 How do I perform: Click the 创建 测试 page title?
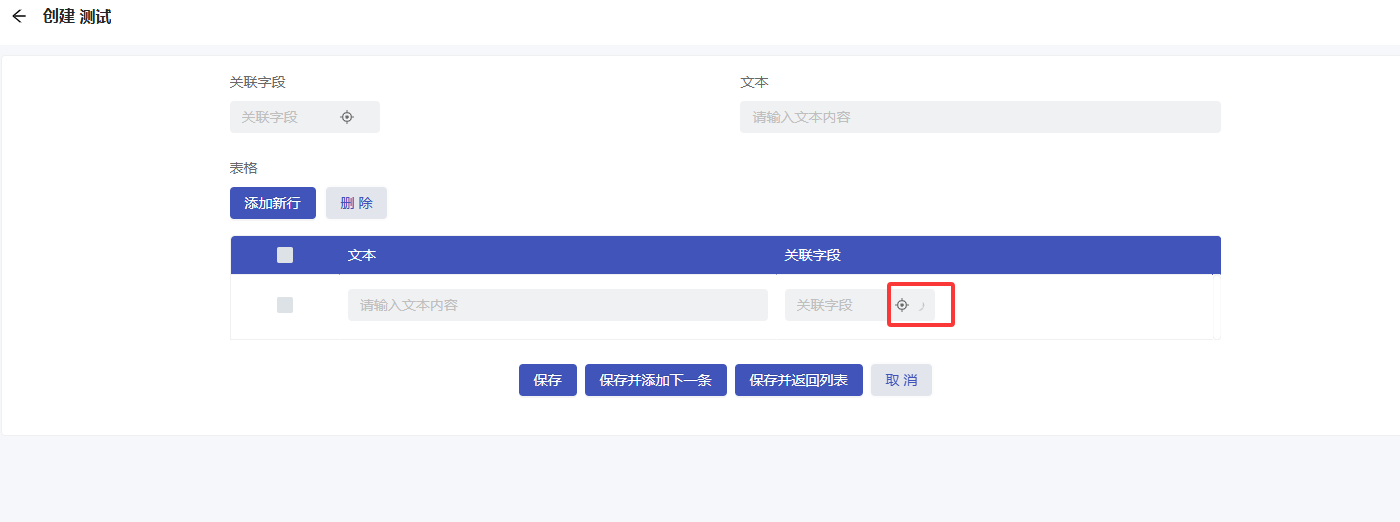[77, 17]
